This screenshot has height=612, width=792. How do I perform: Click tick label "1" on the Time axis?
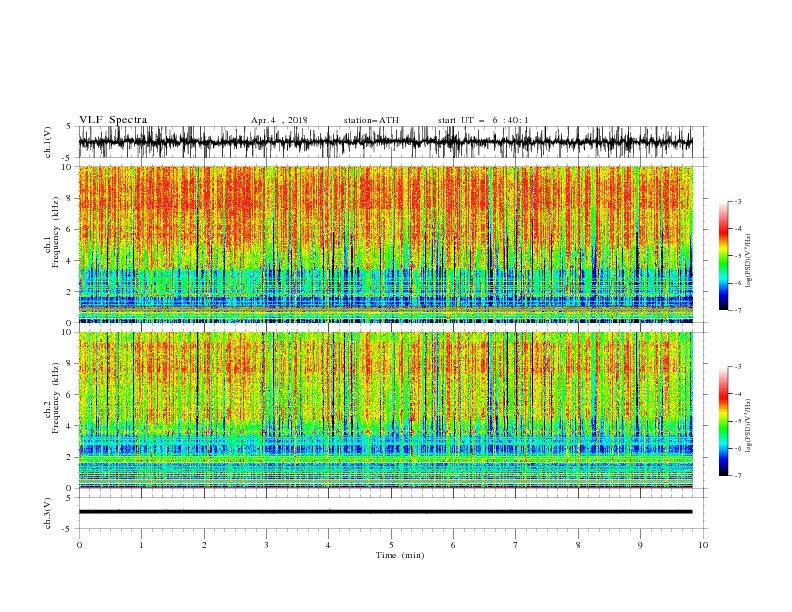tap(142, 545)
